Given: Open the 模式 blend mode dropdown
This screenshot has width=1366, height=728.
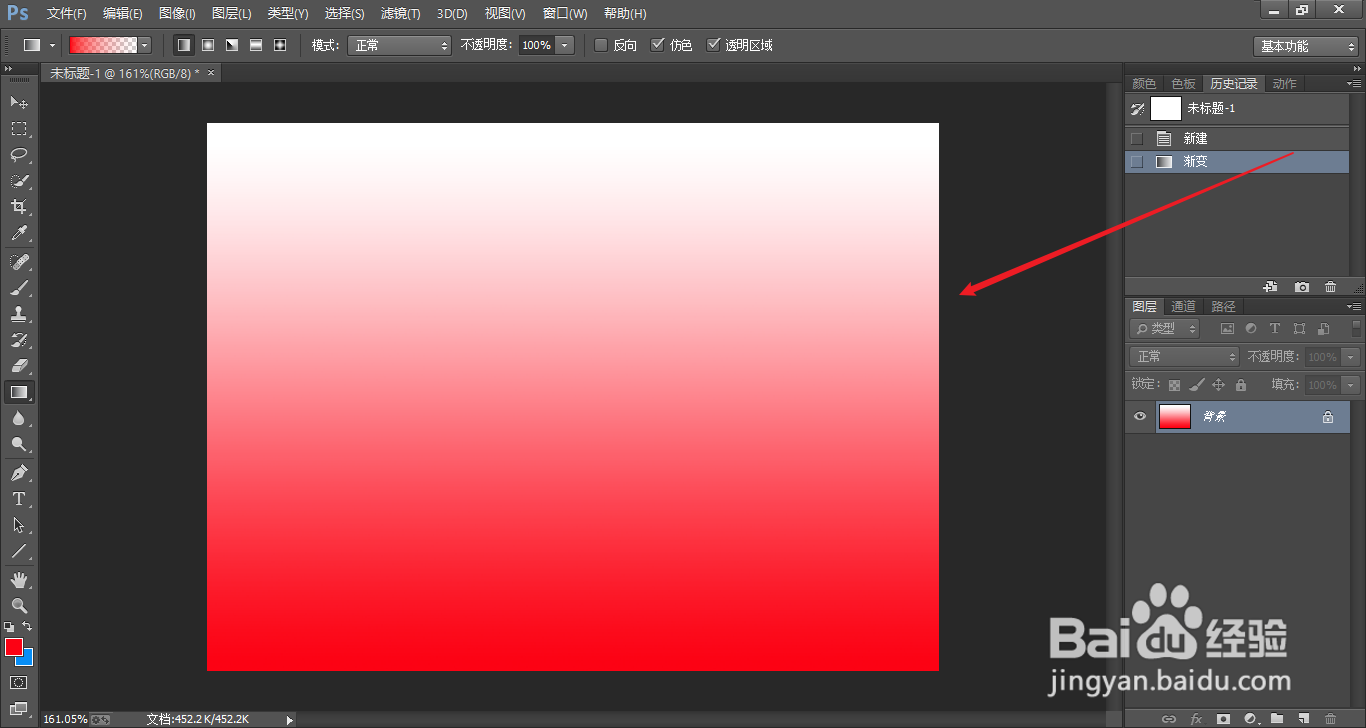Looking at the screenshot, I should click(399, 45).
